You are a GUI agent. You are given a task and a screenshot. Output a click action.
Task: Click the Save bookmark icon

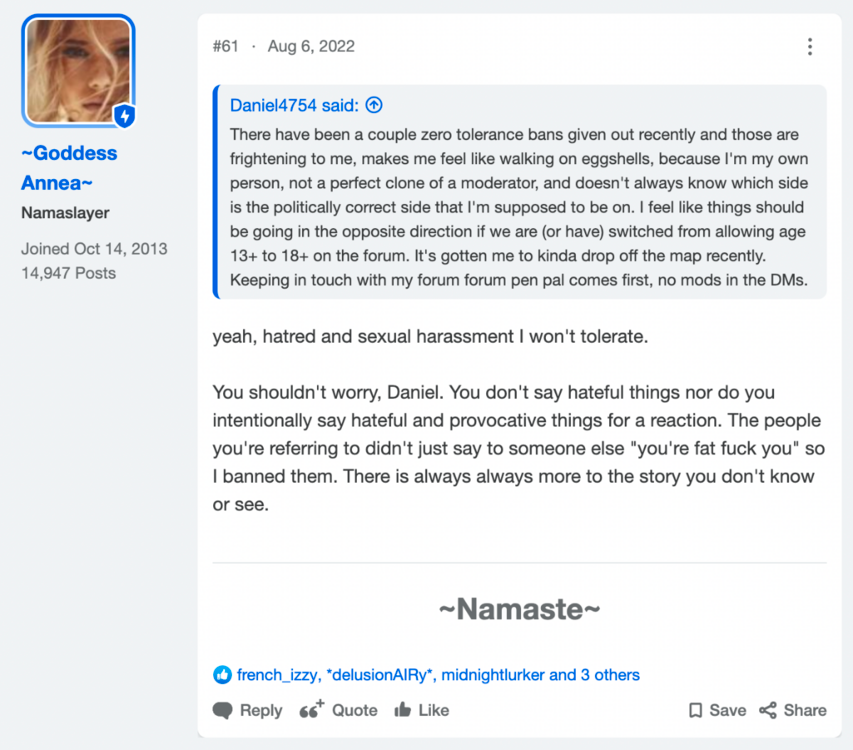(695, 710)
